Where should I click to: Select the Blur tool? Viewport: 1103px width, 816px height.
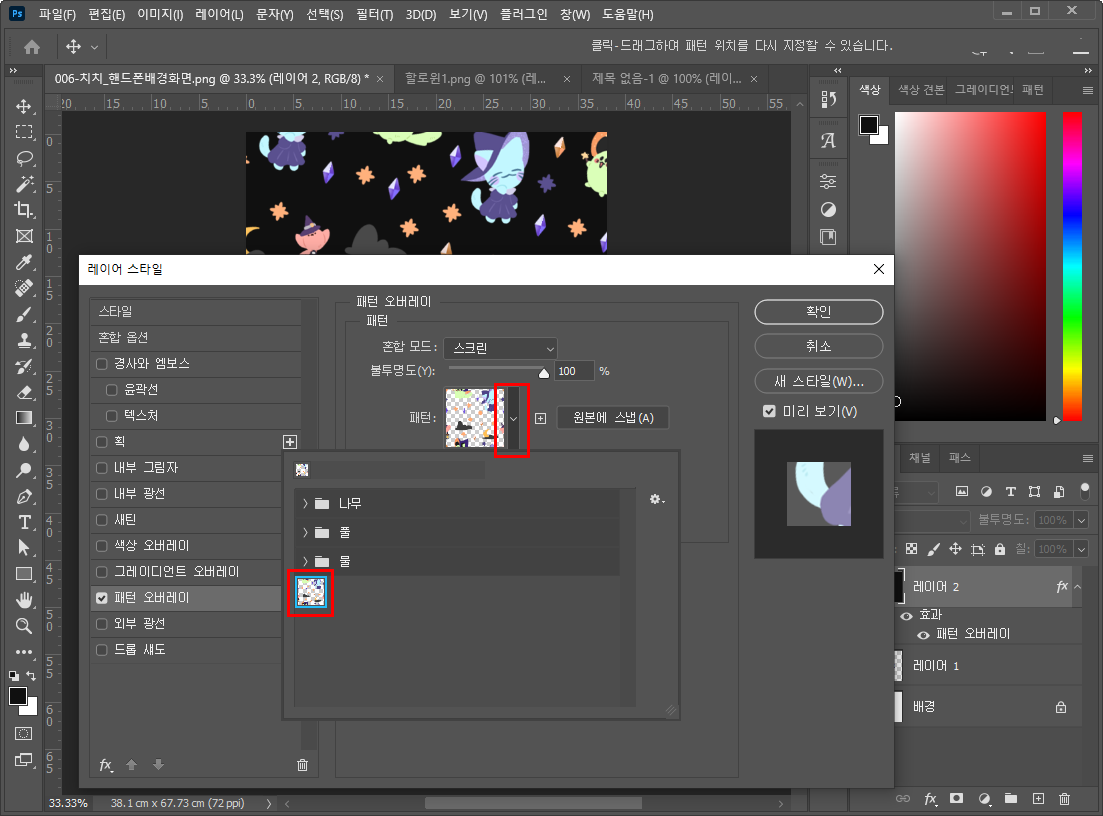(24, 445)
